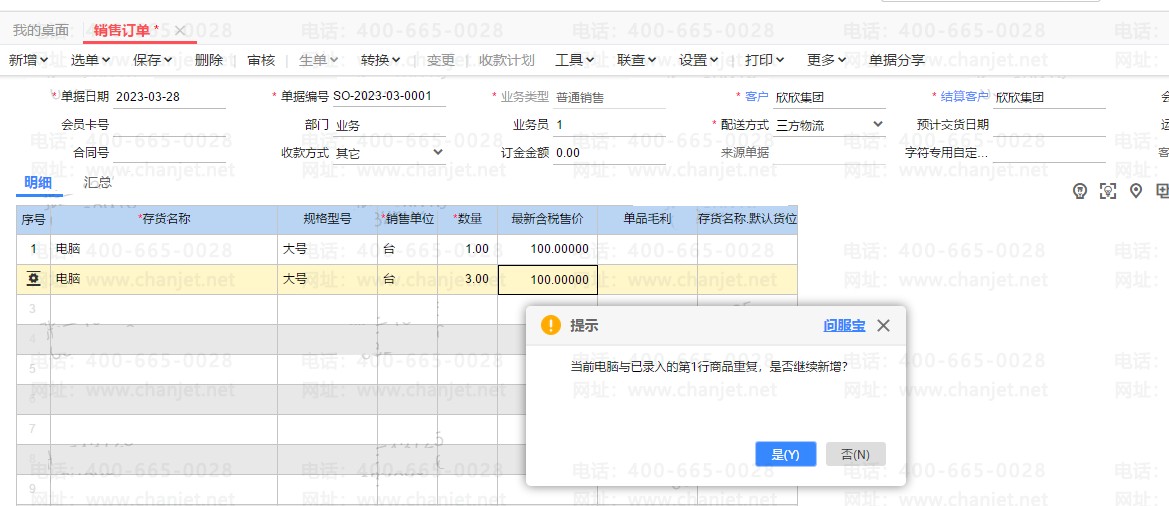Click the 单据分享 toolbar button
The image size is (1169, 506).
pos(897,60)
